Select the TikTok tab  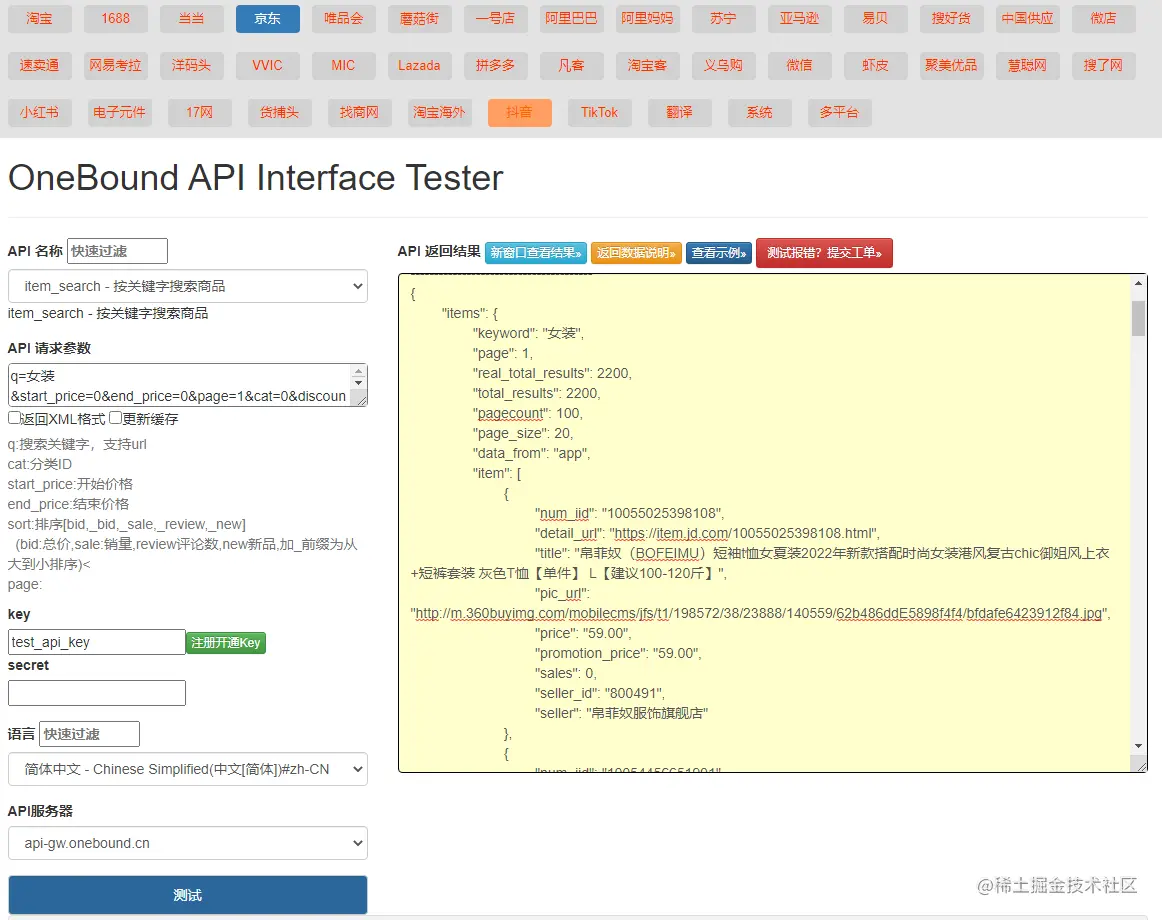pos(600,113)
